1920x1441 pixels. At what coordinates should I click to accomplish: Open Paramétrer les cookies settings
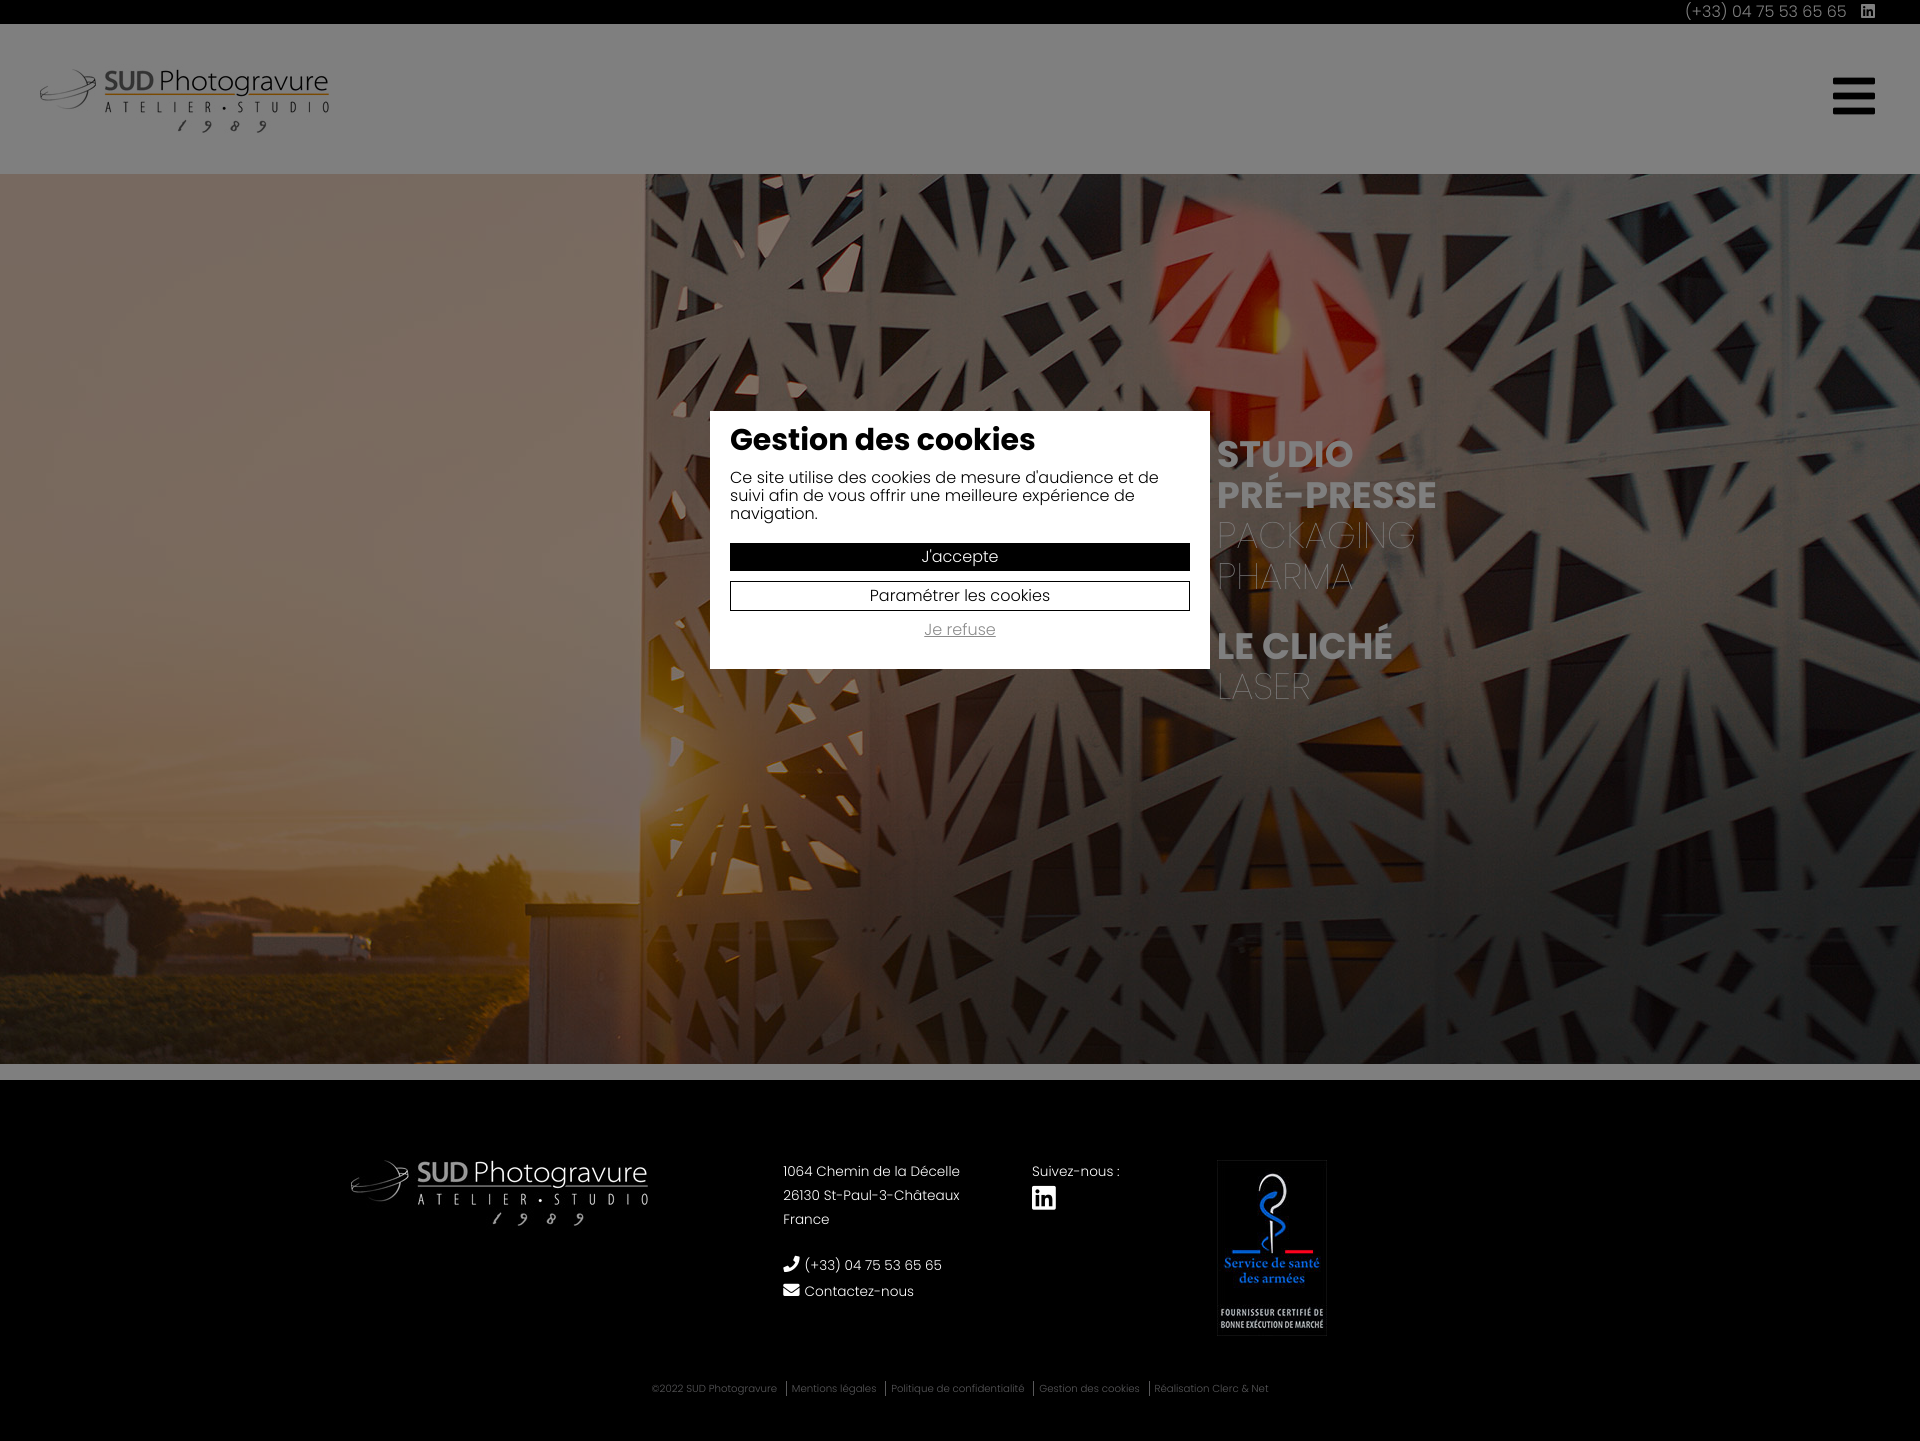click(959, 596)
